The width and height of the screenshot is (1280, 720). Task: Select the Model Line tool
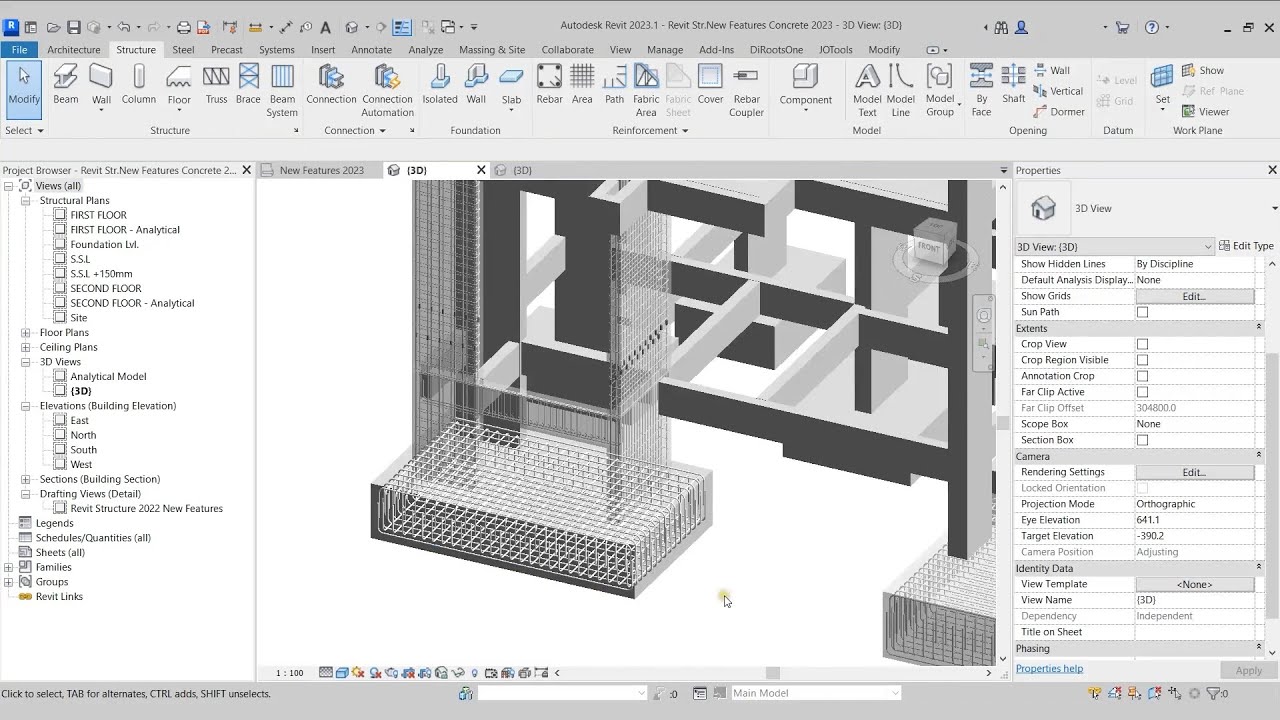tap(901, 90)
